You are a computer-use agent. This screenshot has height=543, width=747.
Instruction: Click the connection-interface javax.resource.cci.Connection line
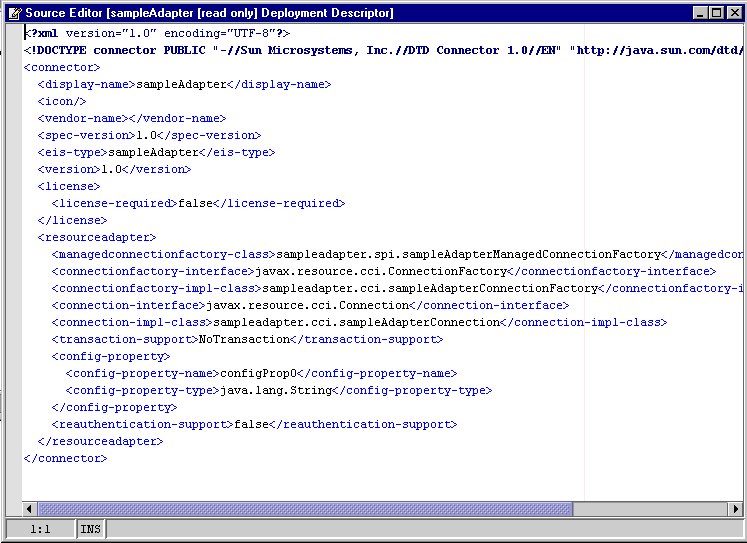coord(310,305)
